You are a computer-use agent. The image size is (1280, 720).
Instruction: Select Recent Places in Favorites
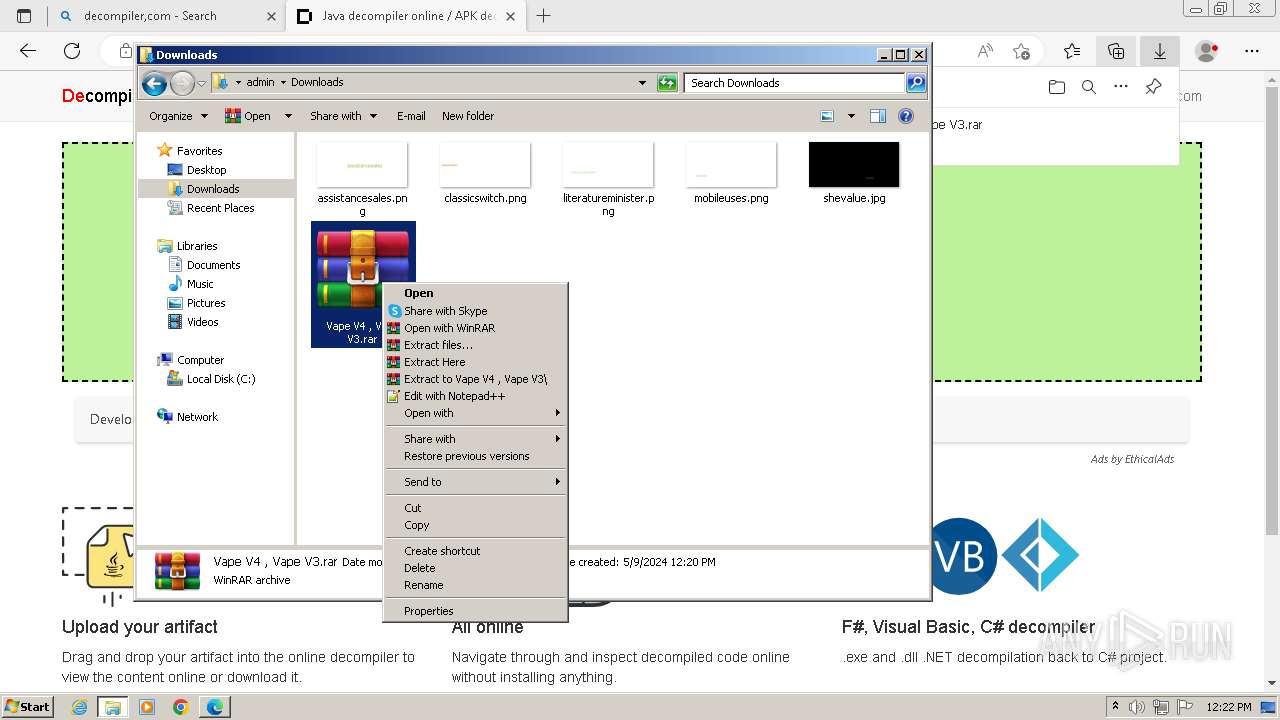(220, 208)
